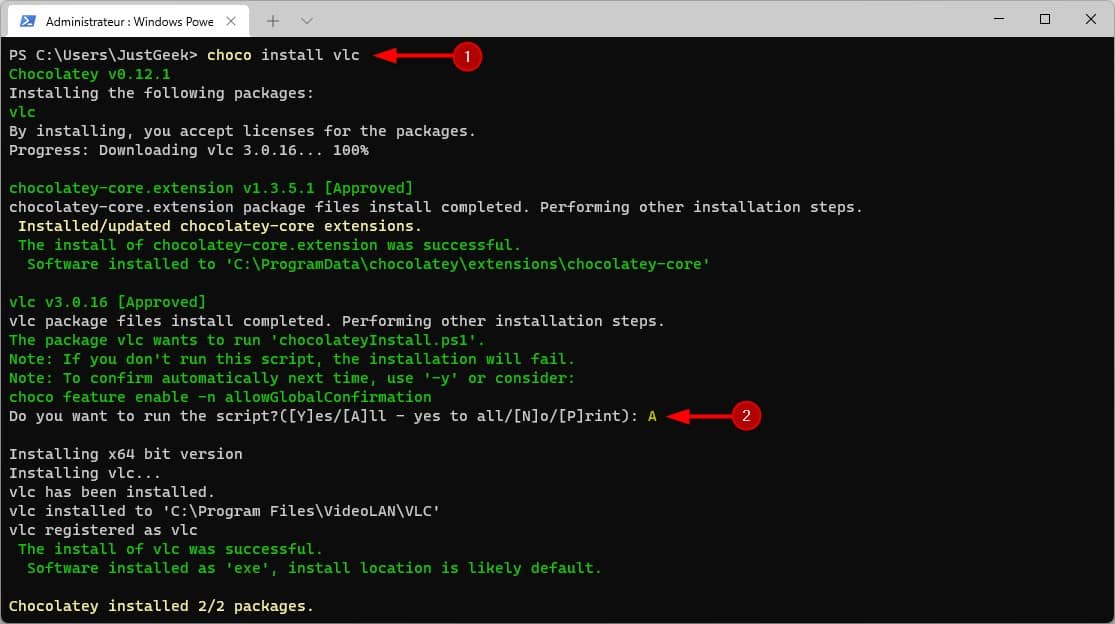This screenshot has height=624, width=1115.
Task: Click 'choco feature enable -n allowGlobalConfirmation' line
Action: [x=220, y=397]
